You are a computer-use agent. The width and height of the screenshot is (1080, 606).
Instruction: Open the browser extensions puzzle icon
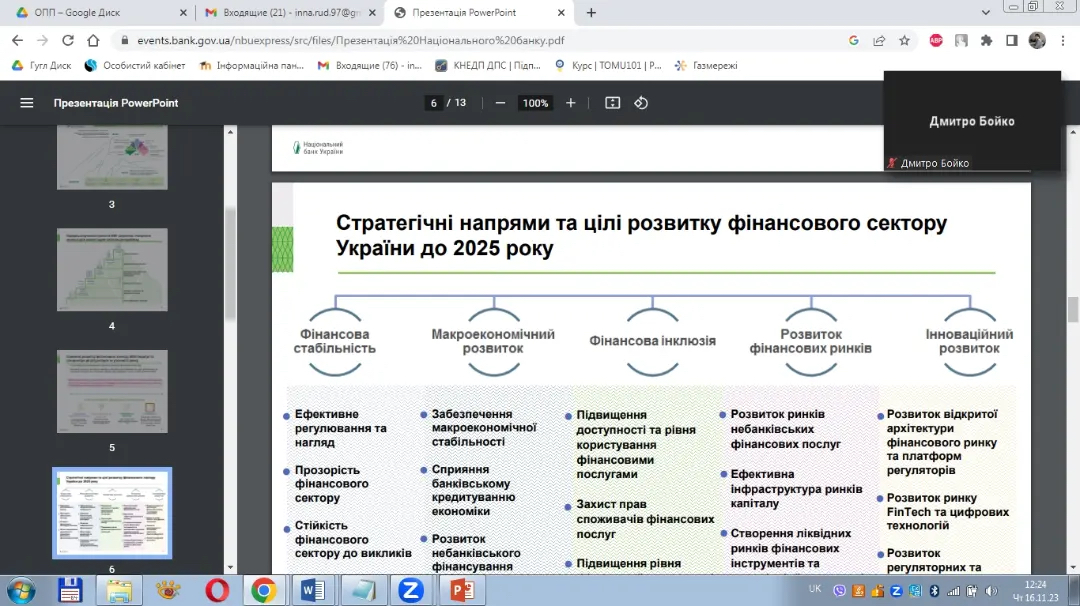986,41
